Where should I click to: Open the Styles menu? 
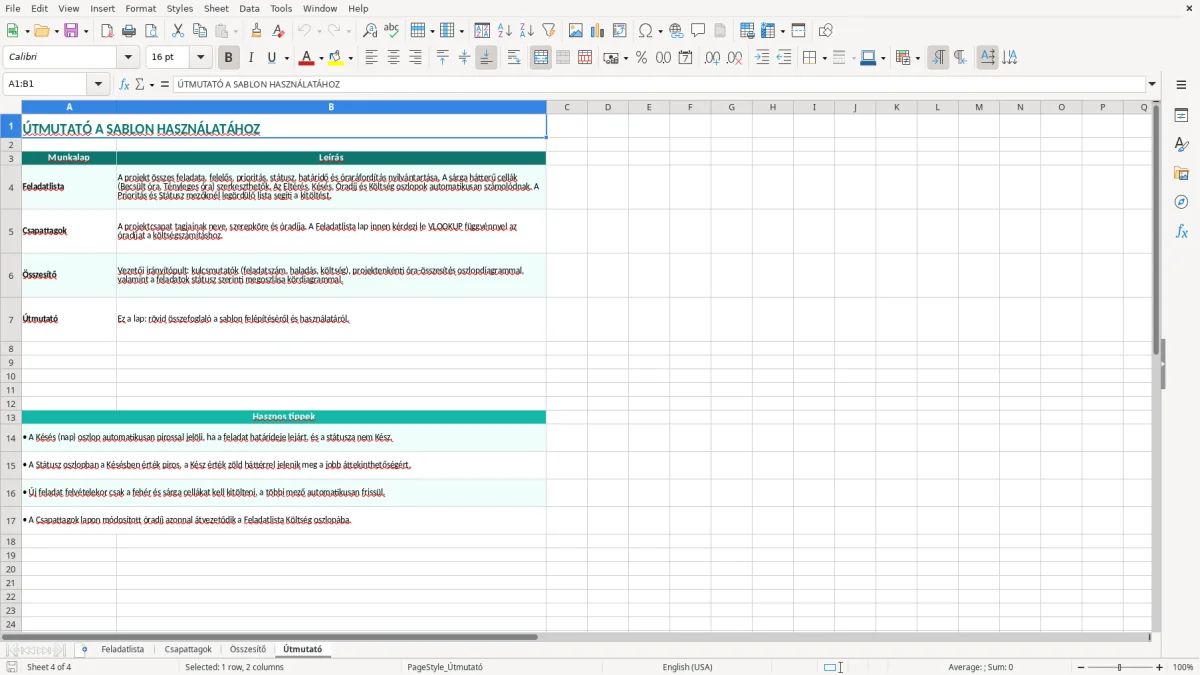pos(180,8)
